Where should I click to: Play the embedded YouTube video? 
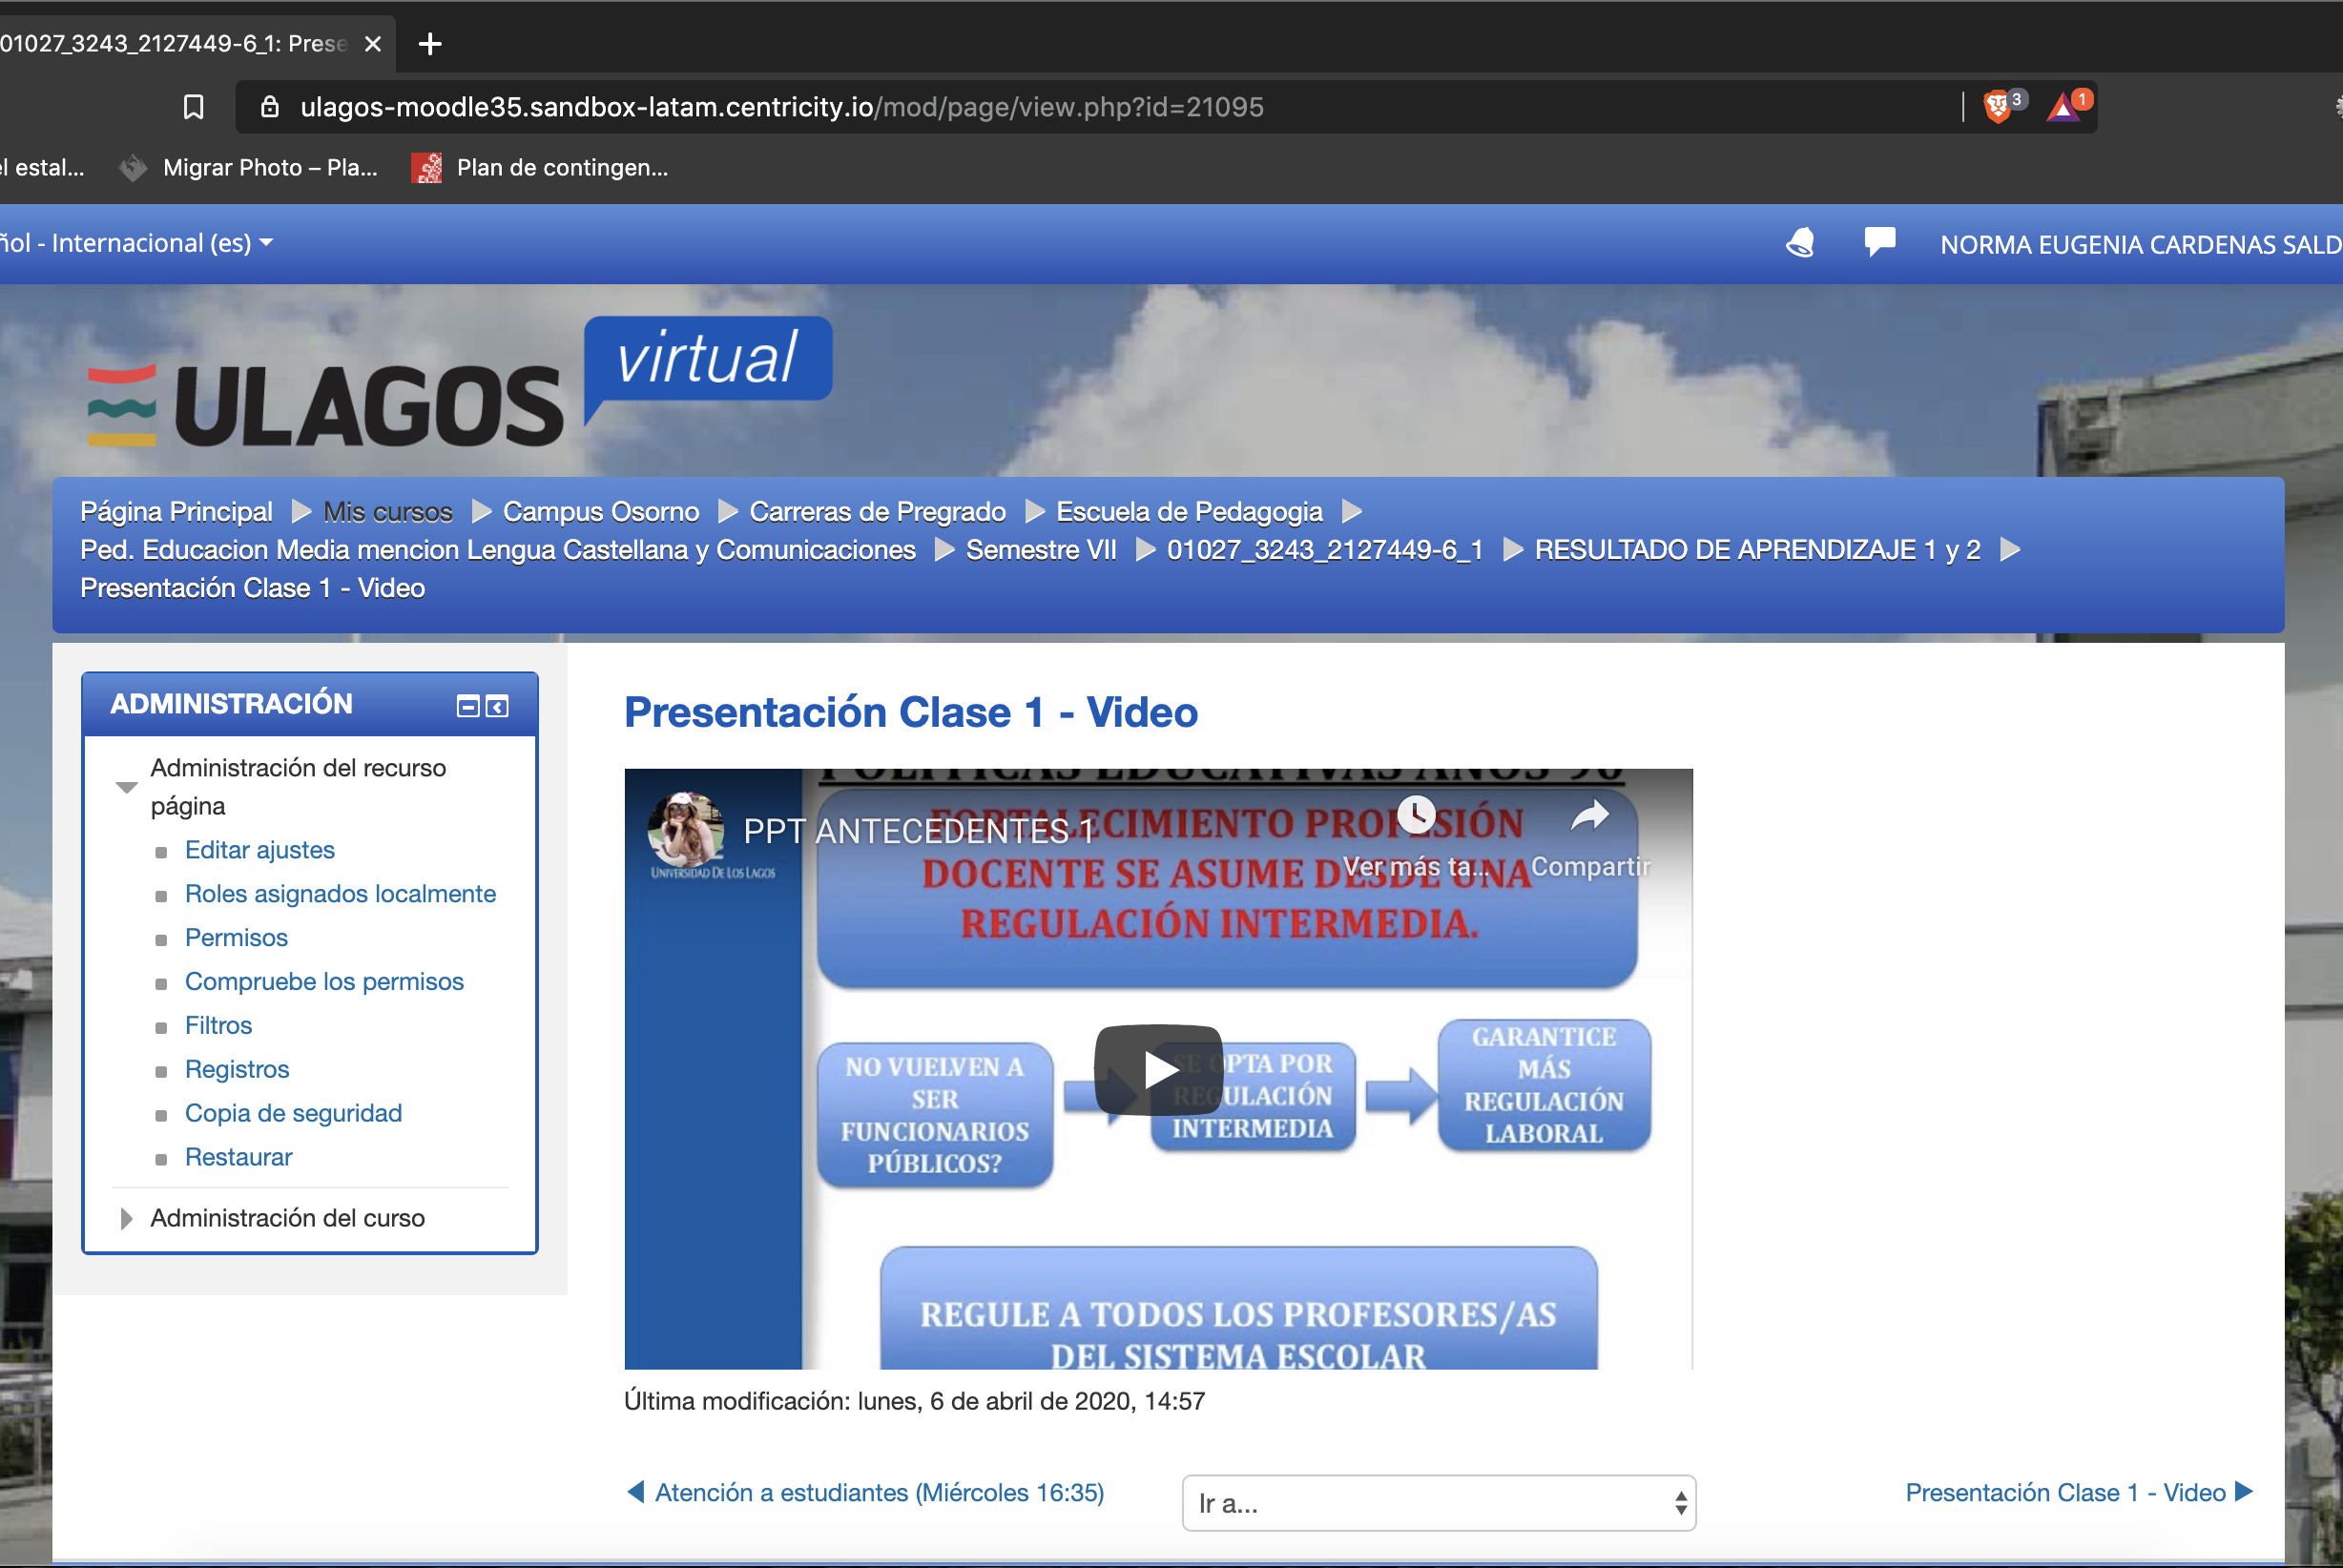tap(1158, 1070)
